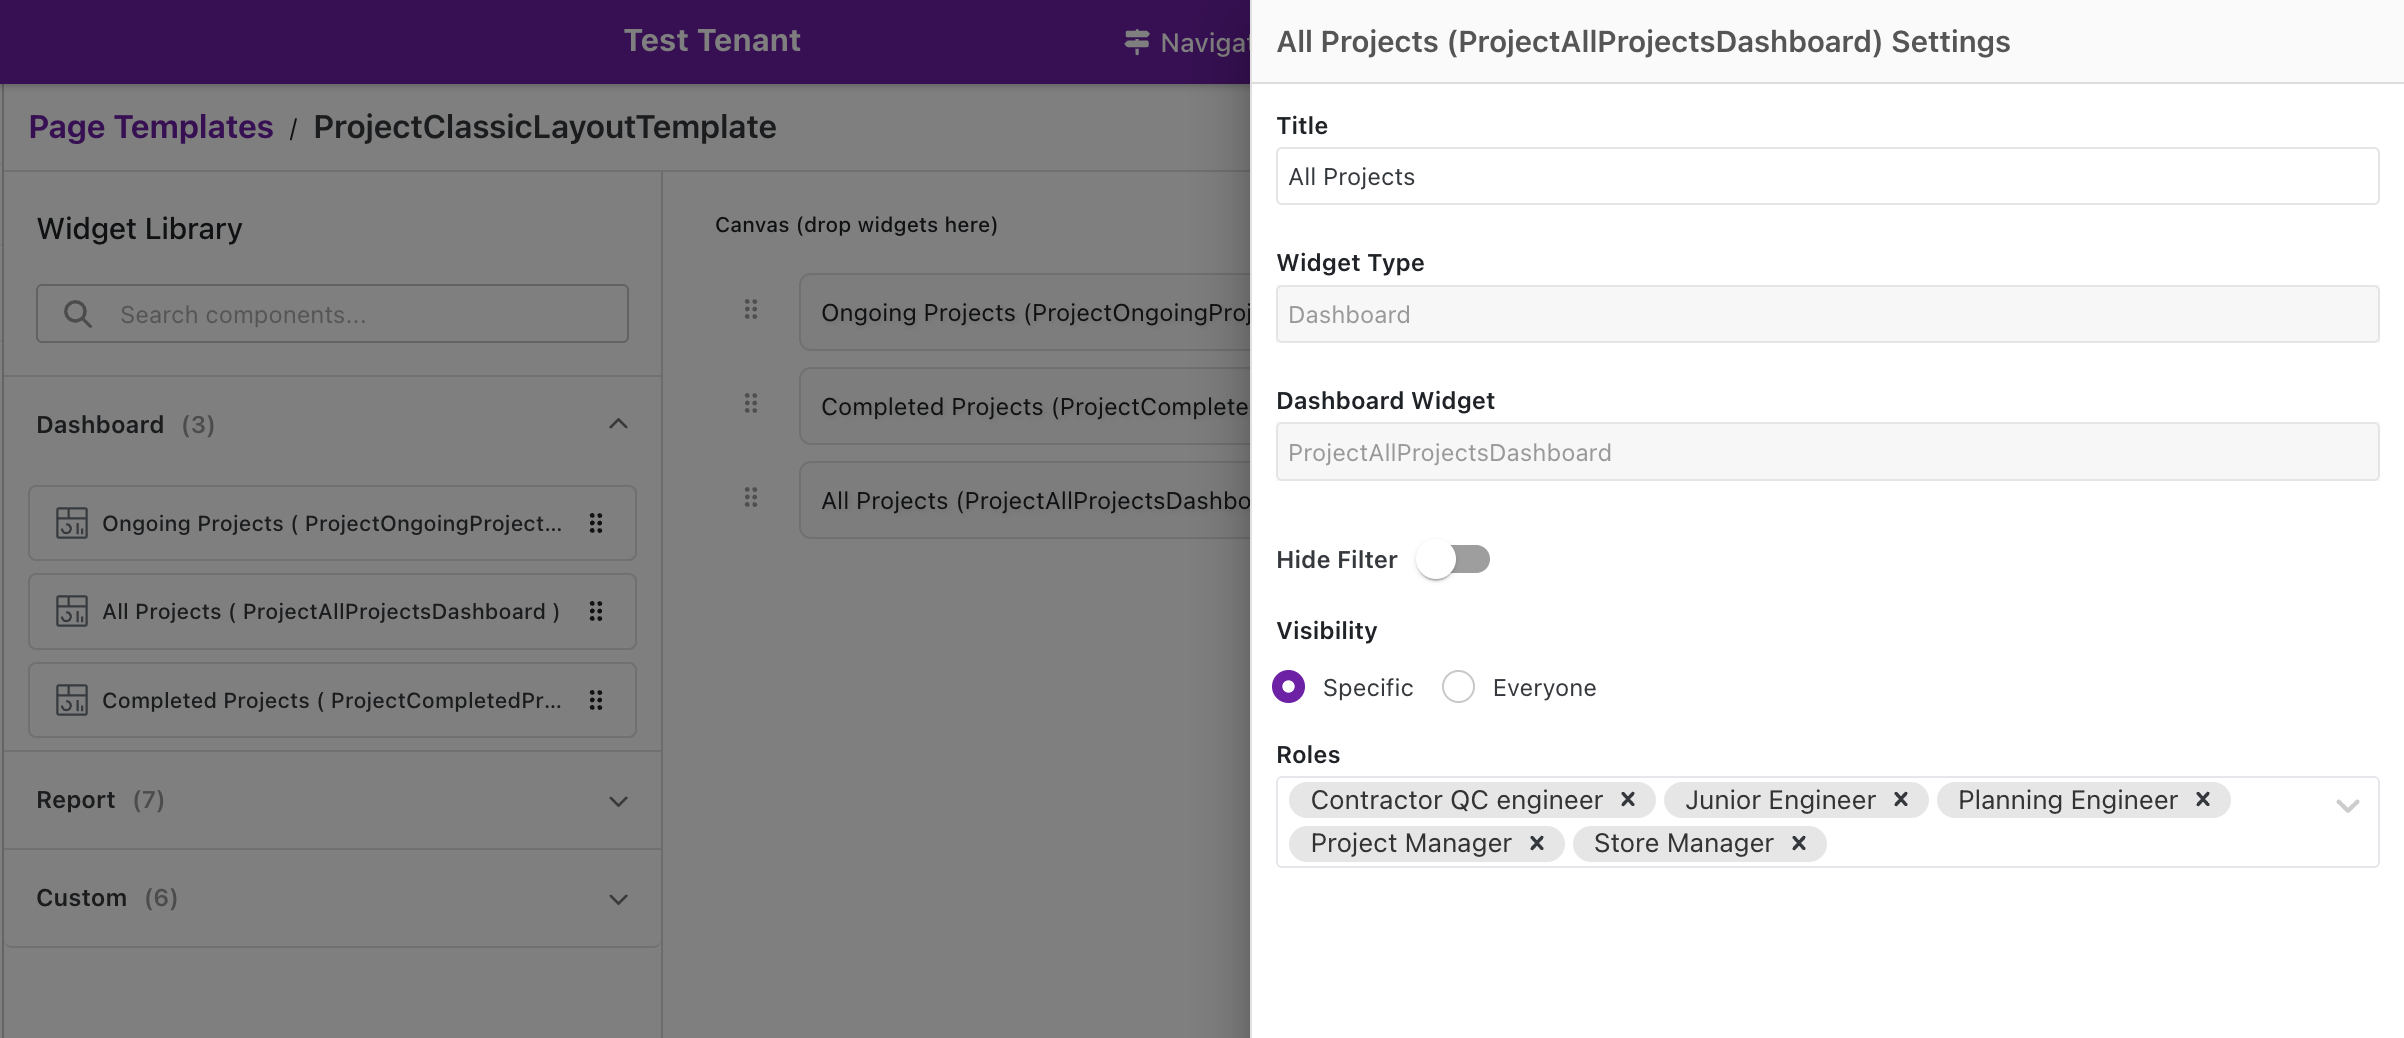The image size is (2404, 1038).
Task: Select Ongoing Projects widget on the canvas
Action: [x=1025, y=313]
